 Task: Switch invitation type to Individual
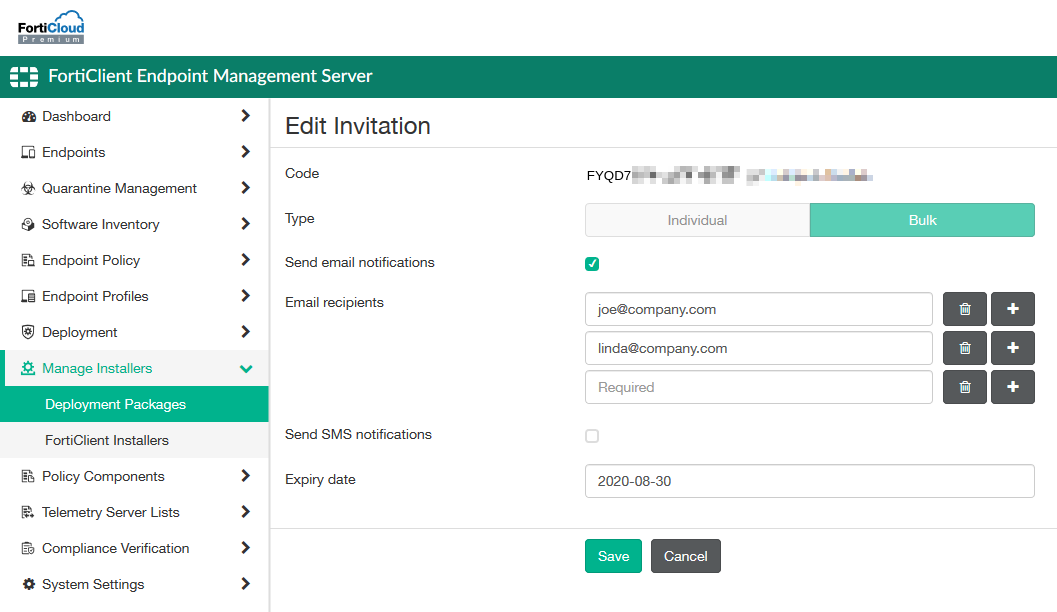point(697,219)
